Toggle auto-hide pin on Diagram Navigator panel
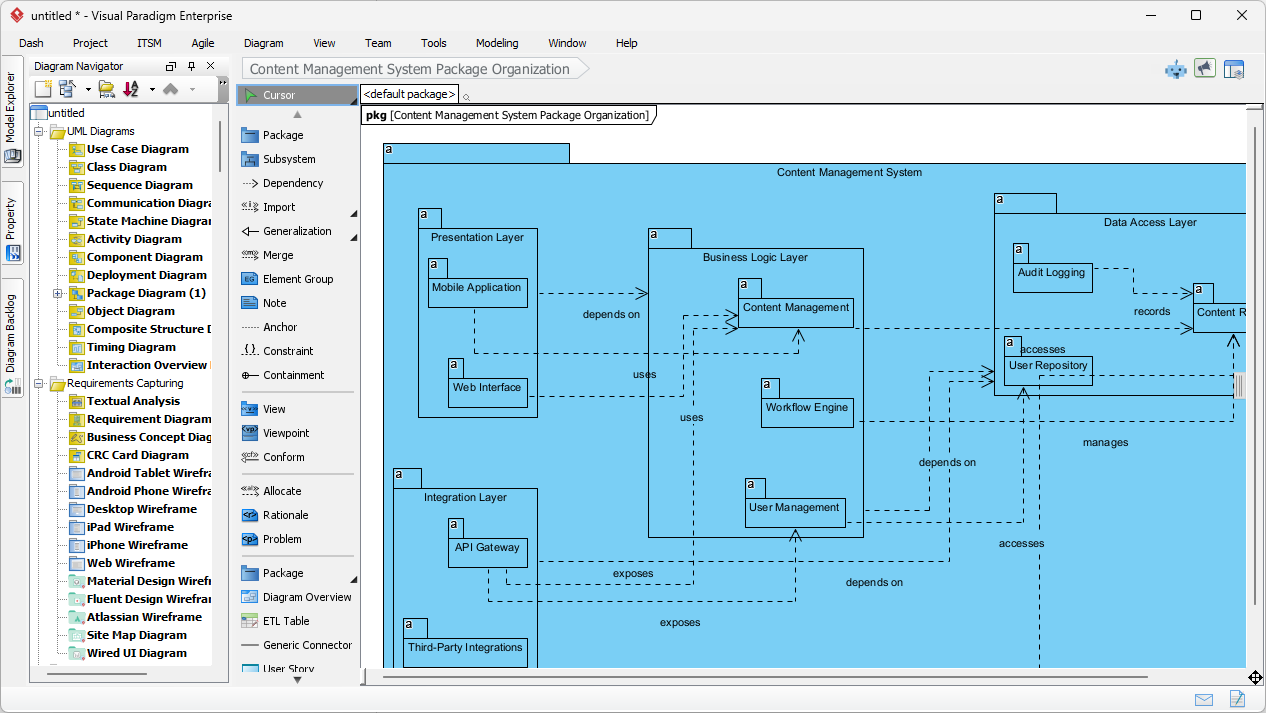 pyautogui.click(x=190, y=66)
